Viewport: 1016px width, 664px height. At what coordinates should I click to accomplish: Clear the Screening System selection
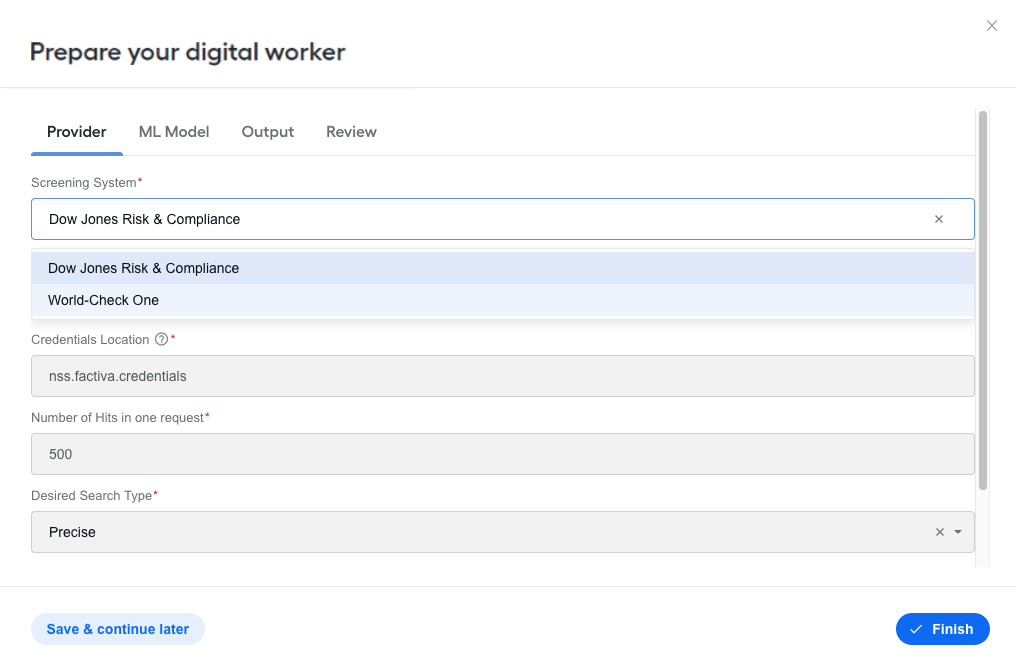[x=938, y=219]
